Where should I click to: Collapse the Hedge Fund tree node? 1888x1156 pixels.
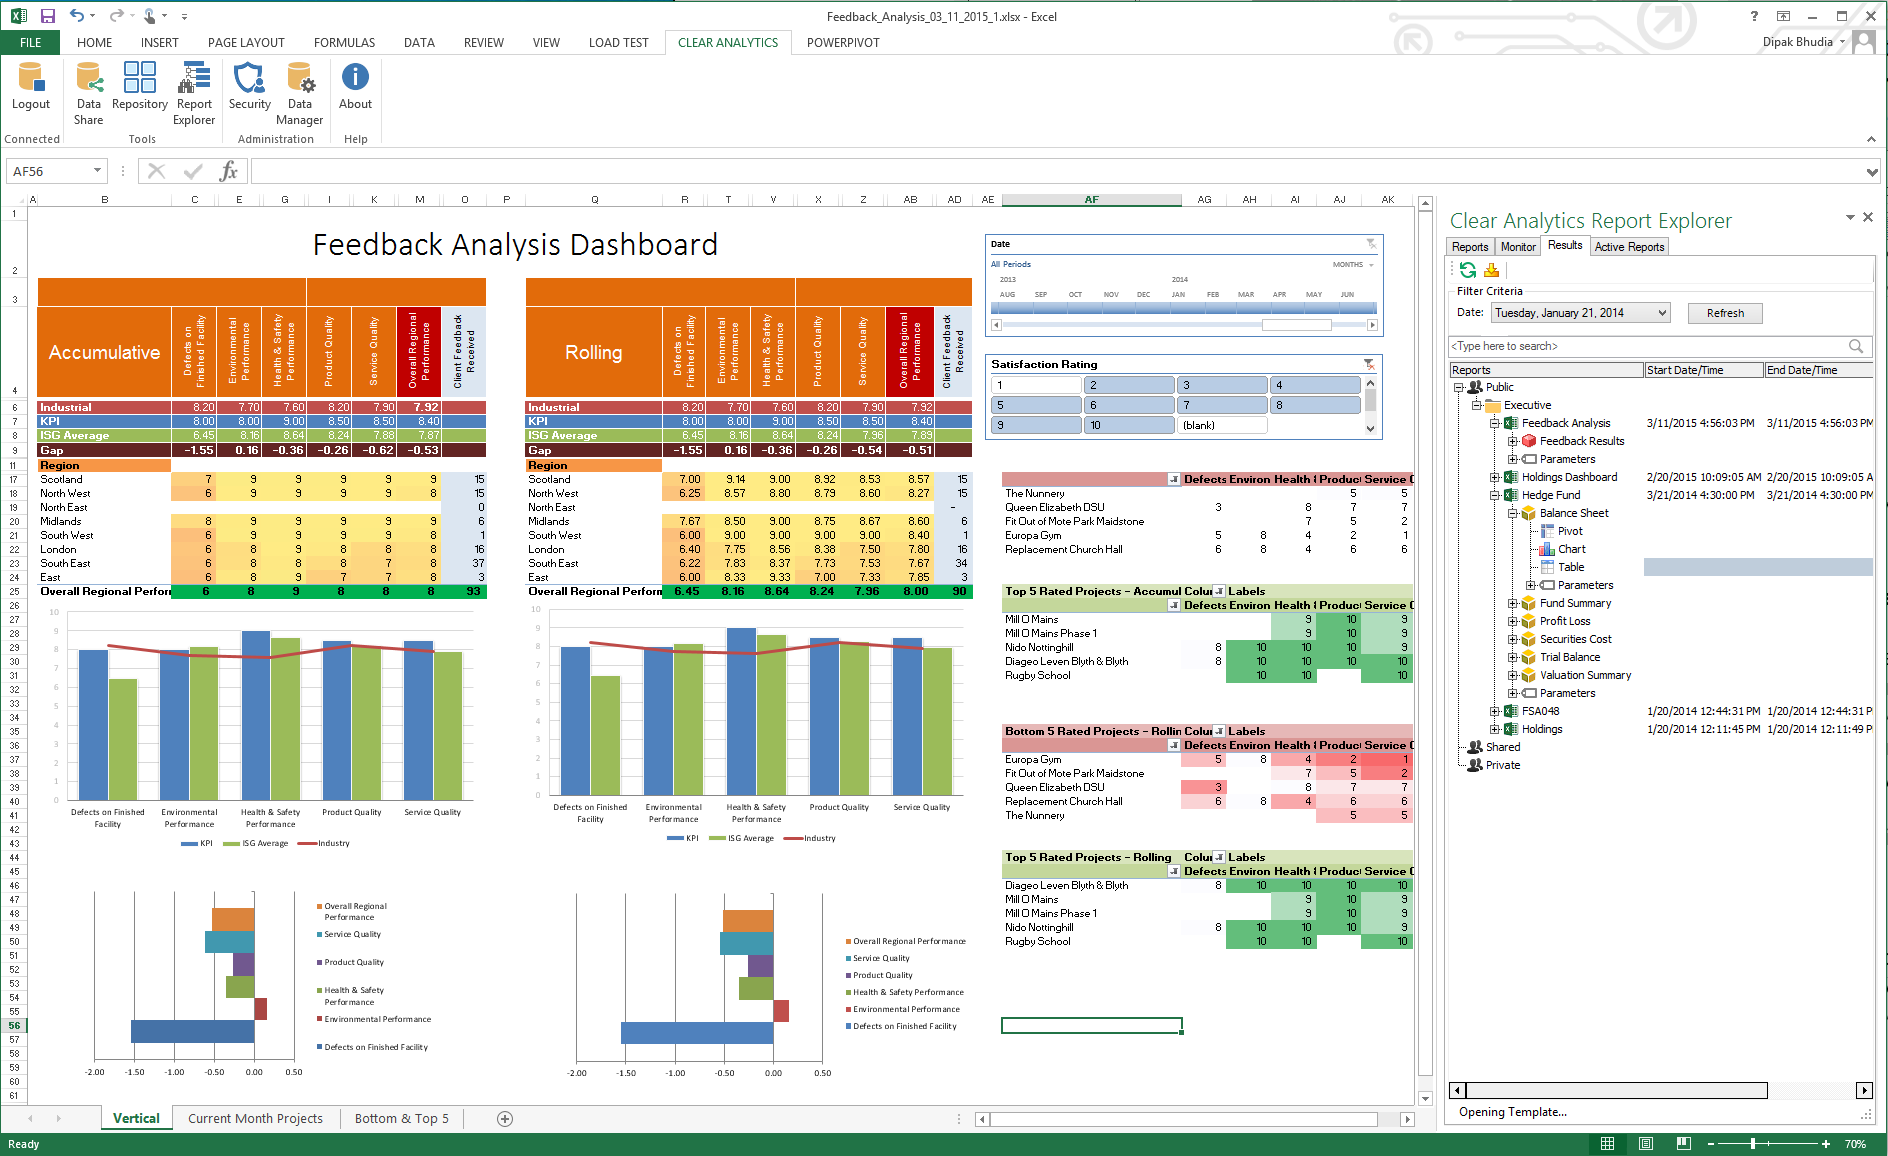pos(1493,494)
